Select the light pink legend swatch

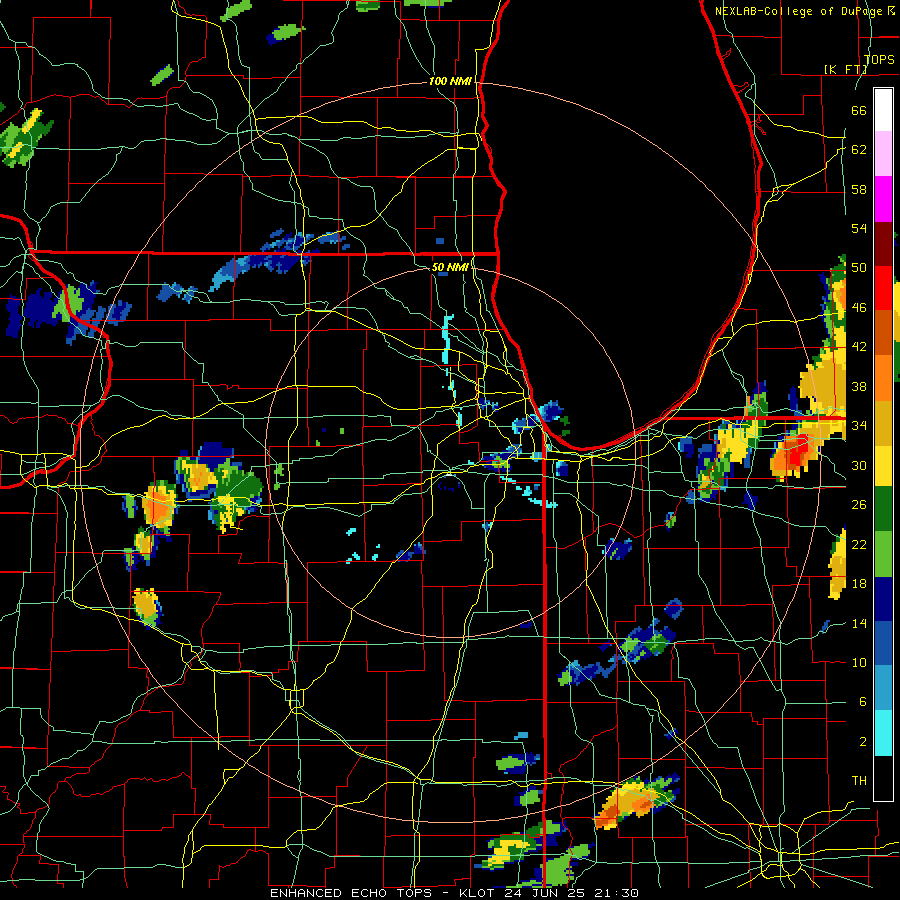(x=883, y=154)
